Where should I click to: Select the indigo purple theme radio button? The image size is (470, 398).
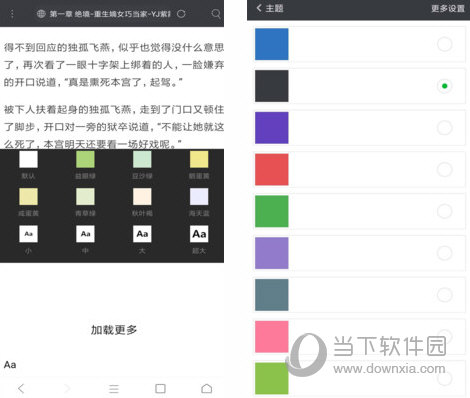[x=444, y=128]
